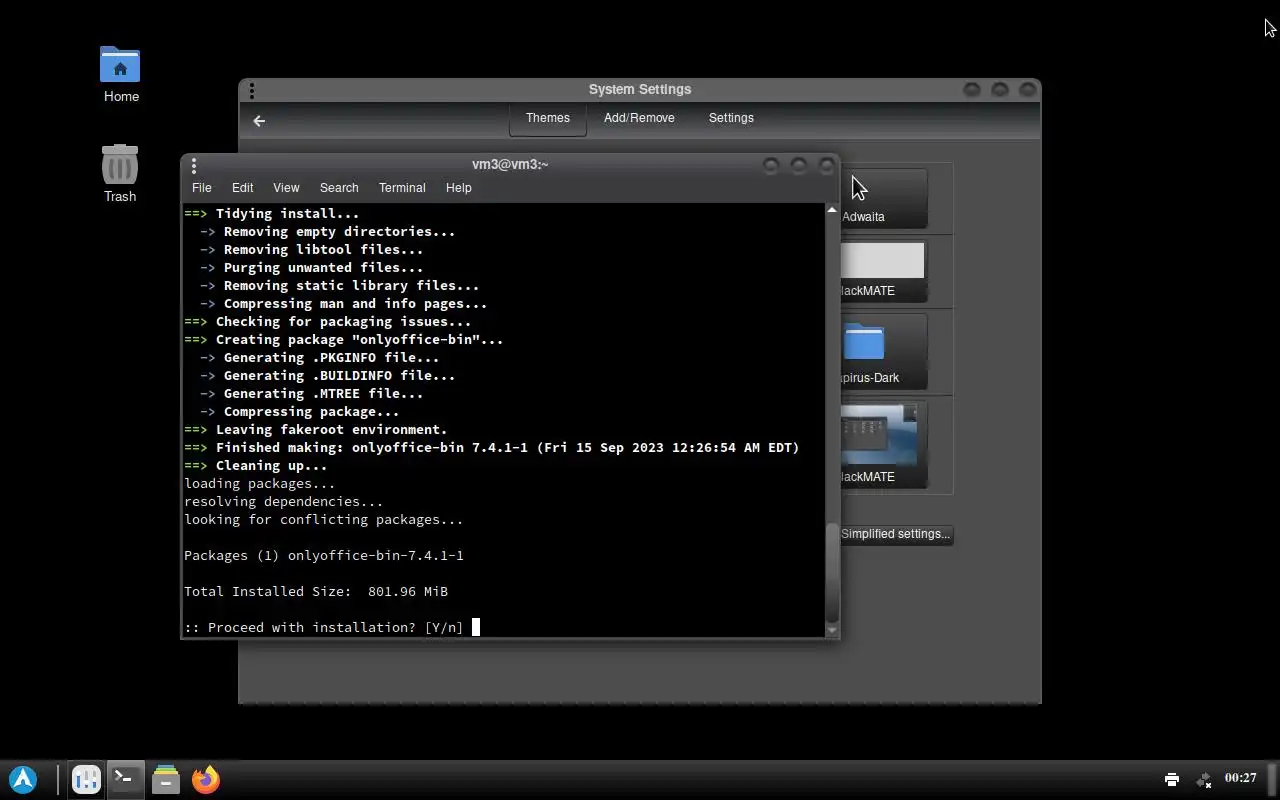1280x800 pixels.
Task: Click the 'Generating .MTREE file...' line
Action: coord(312,394)
